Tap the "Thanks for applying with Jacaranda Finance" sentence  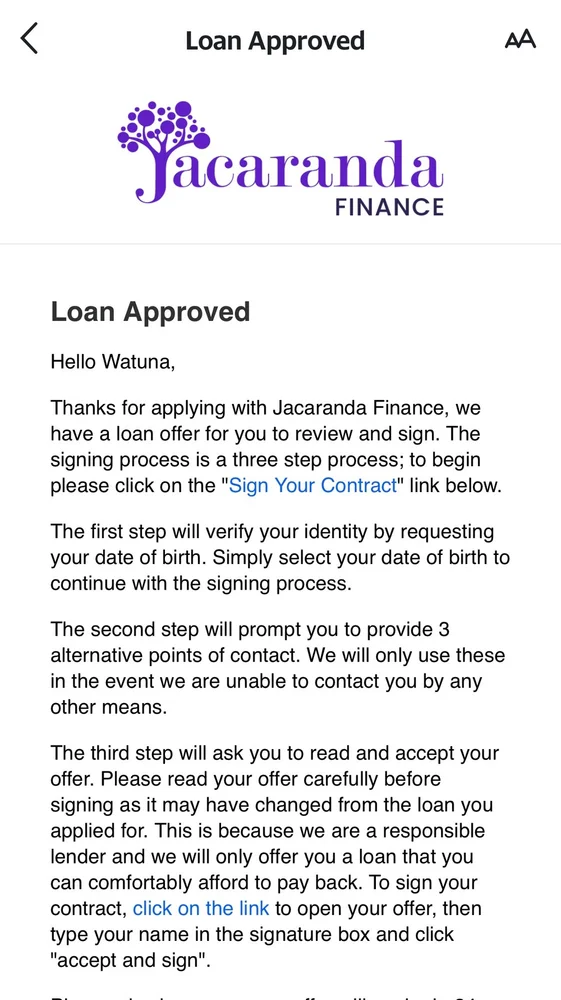pos(251,407)
